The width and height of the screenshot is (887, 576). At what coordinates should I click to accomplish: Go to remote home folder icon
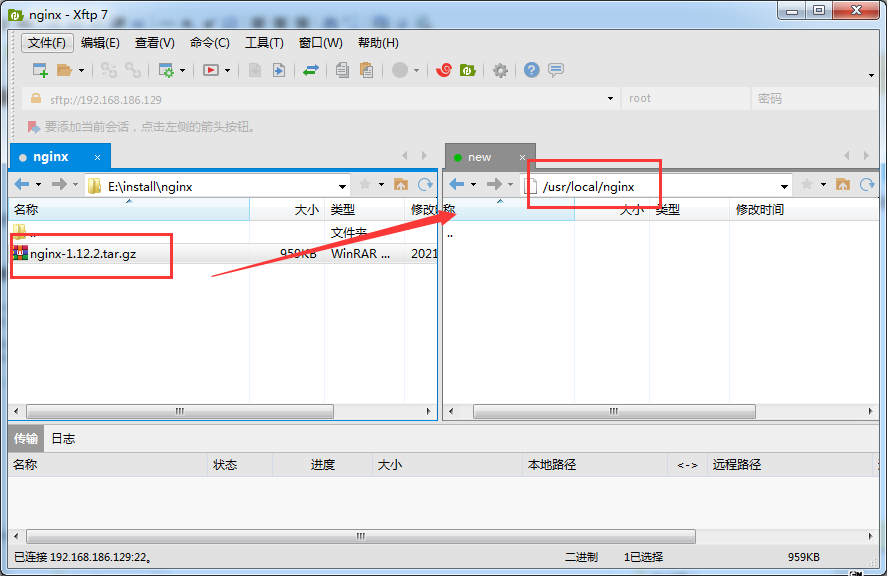[x=843, y=184]
